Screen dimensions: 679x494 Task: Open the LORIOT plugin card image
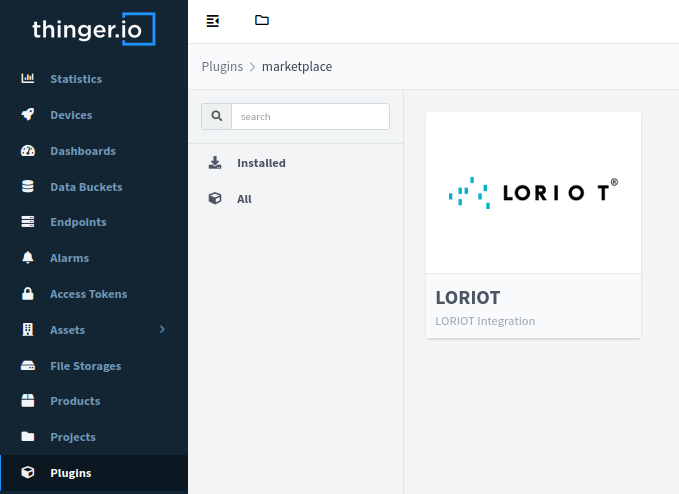coord(533,192)
